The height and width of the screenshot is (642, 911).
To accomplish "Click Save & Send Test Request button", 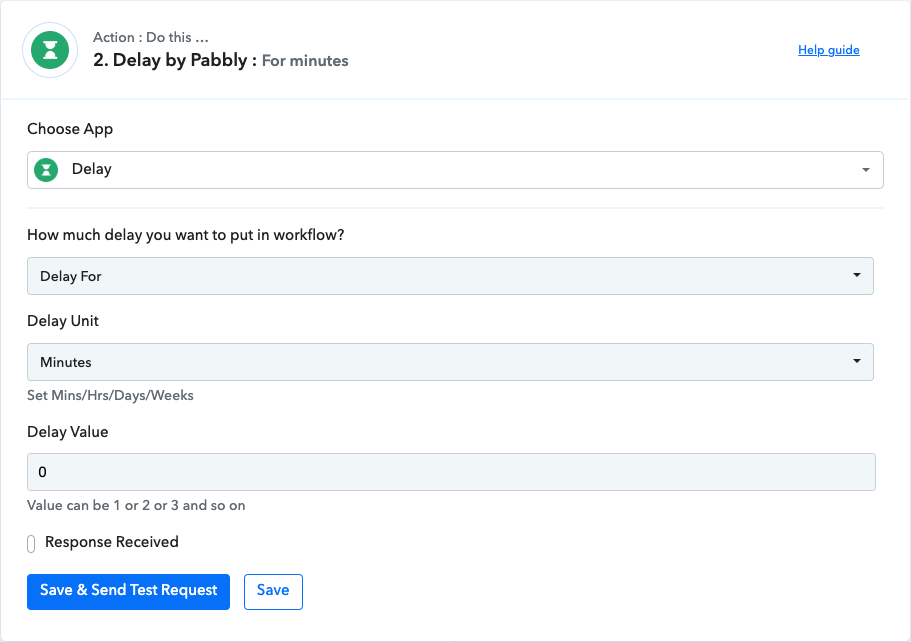I will click(128, 592).
